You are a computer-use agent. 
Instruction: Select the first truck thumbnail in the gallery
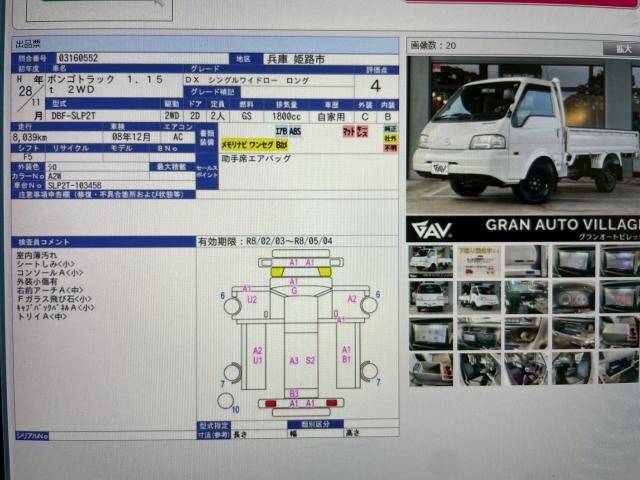[x=430, y=261]
